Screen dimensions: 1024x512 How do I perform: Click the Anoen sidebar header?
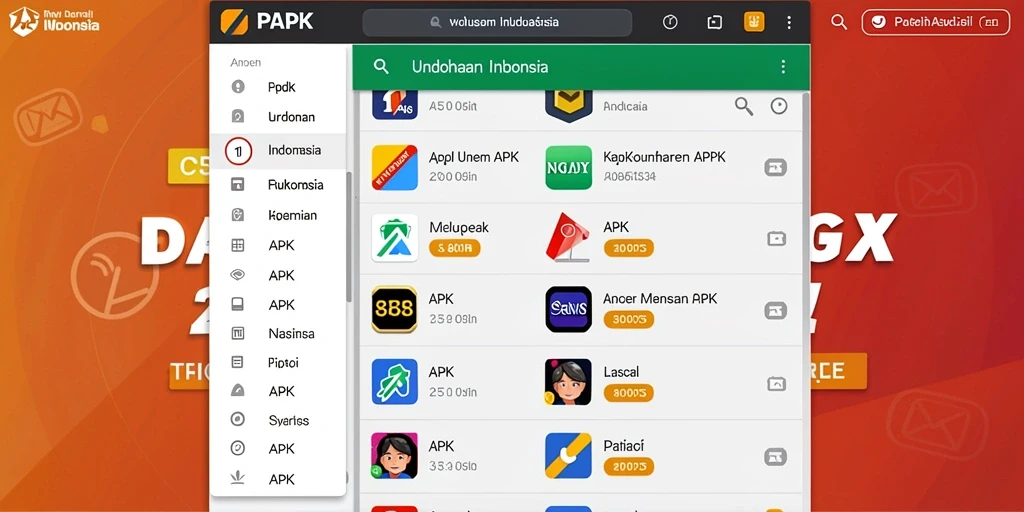tap(246, 63)
